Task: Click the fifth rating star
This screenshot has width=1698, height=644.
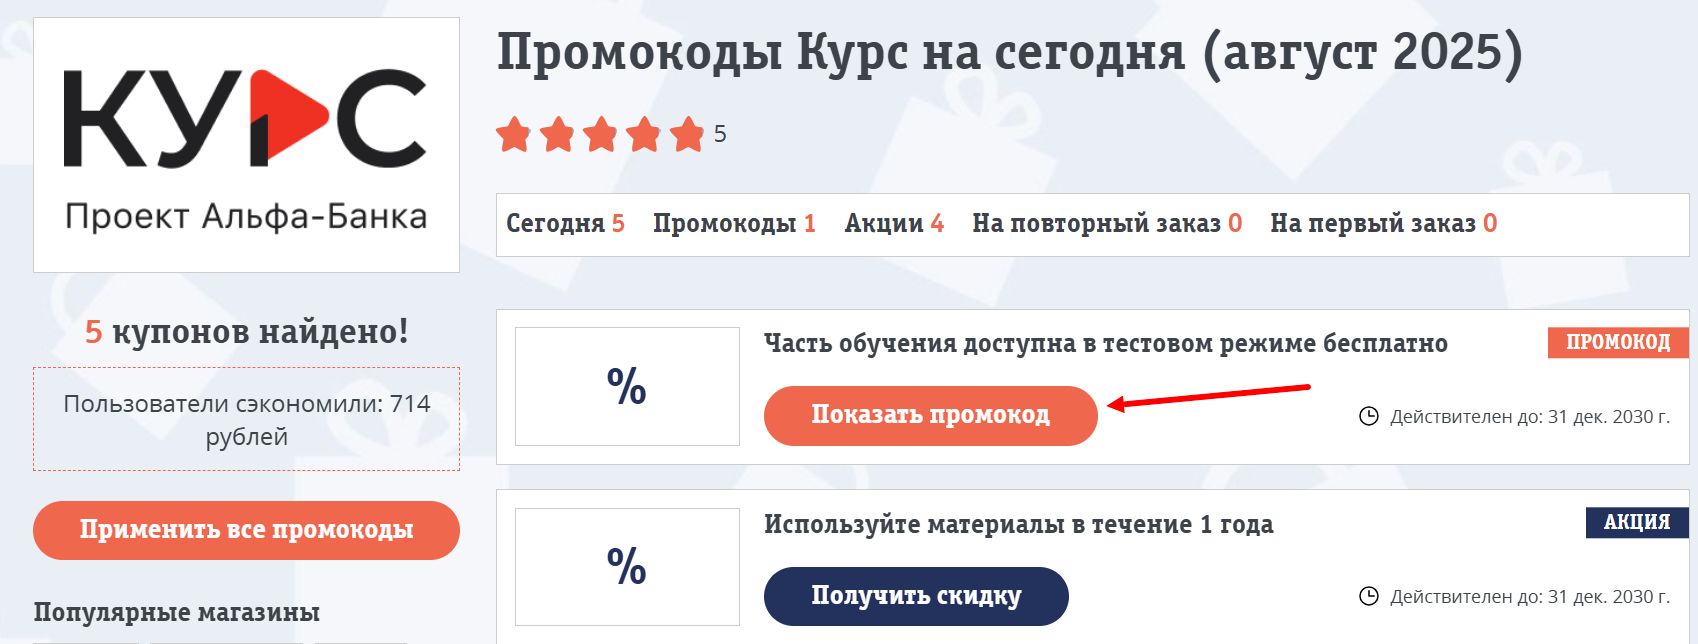Action: (688, 132)
